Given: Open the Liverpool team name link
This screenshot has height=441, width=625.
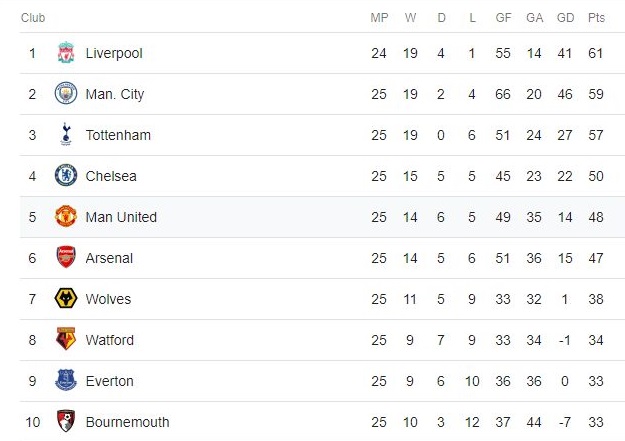Looking at the screenshot, I should pos(113,53).
